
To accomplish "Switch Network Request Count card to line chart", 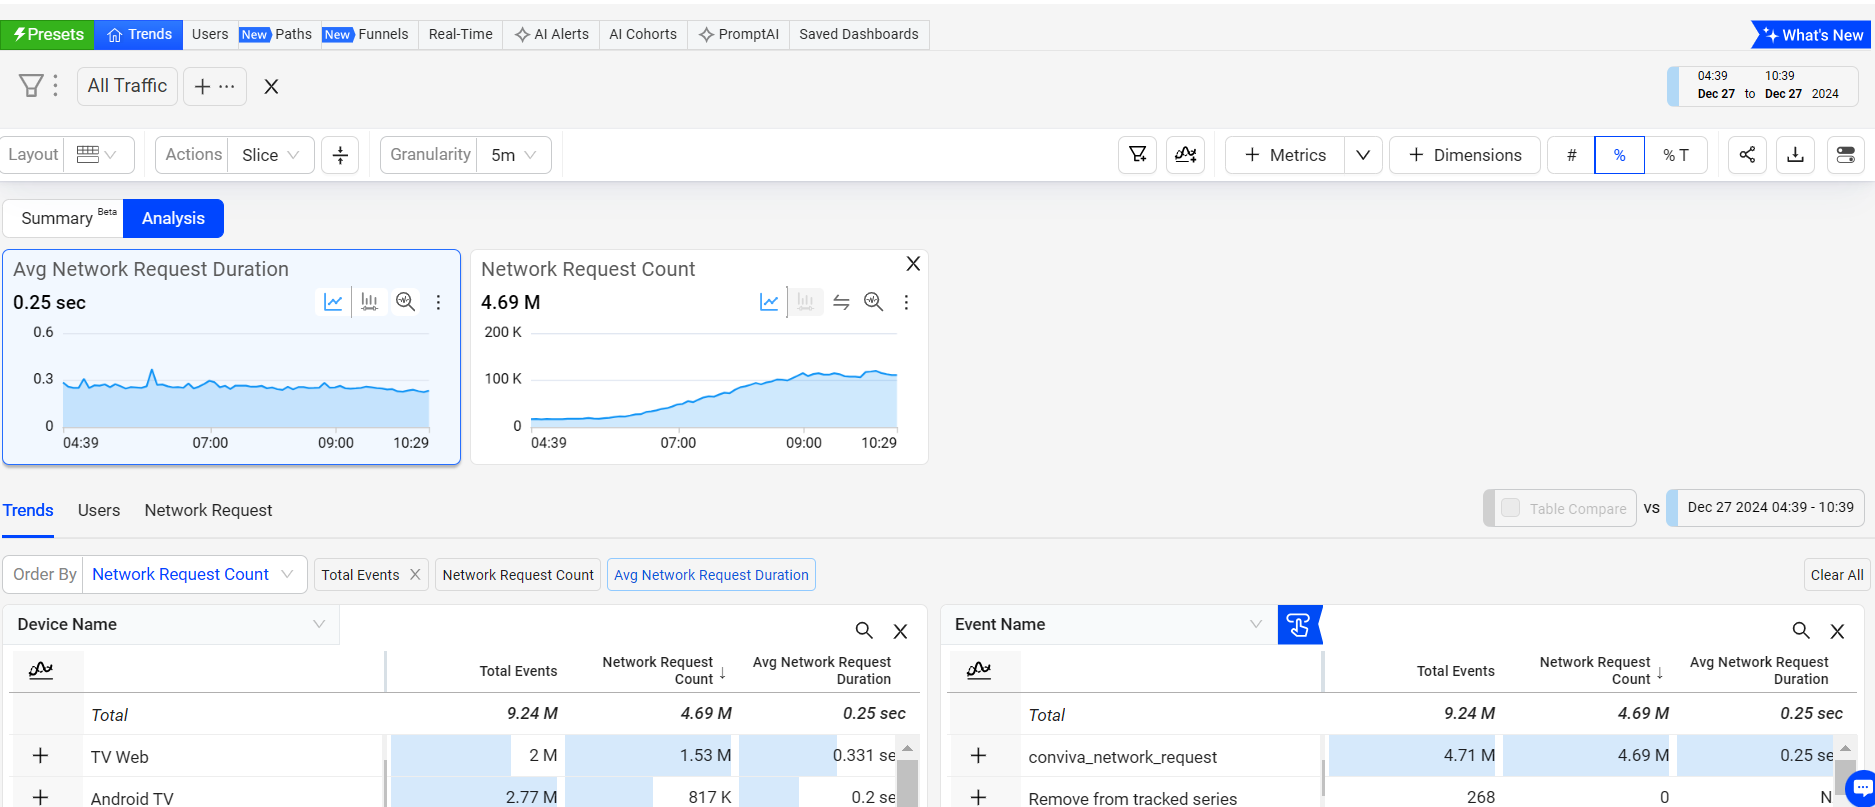I will 769,302.
